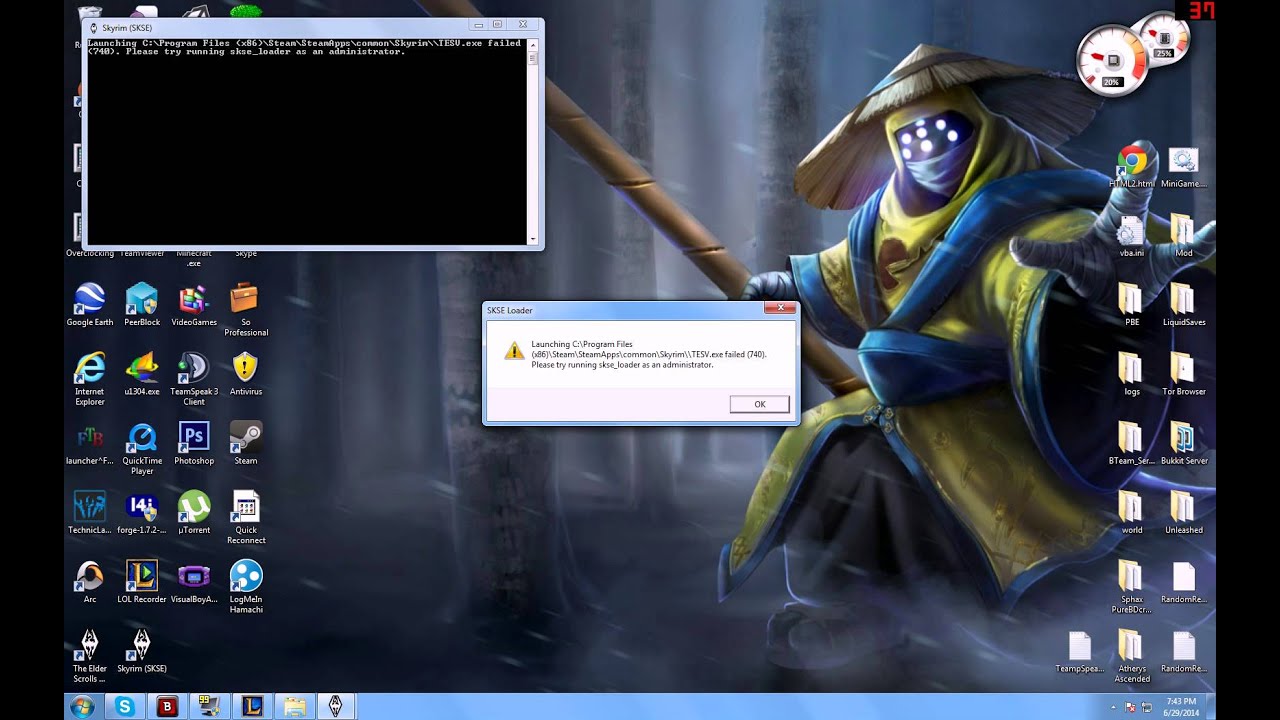Click the CPU meter gadget
The image size is (1280, 720).
(x=1113, y=61)
